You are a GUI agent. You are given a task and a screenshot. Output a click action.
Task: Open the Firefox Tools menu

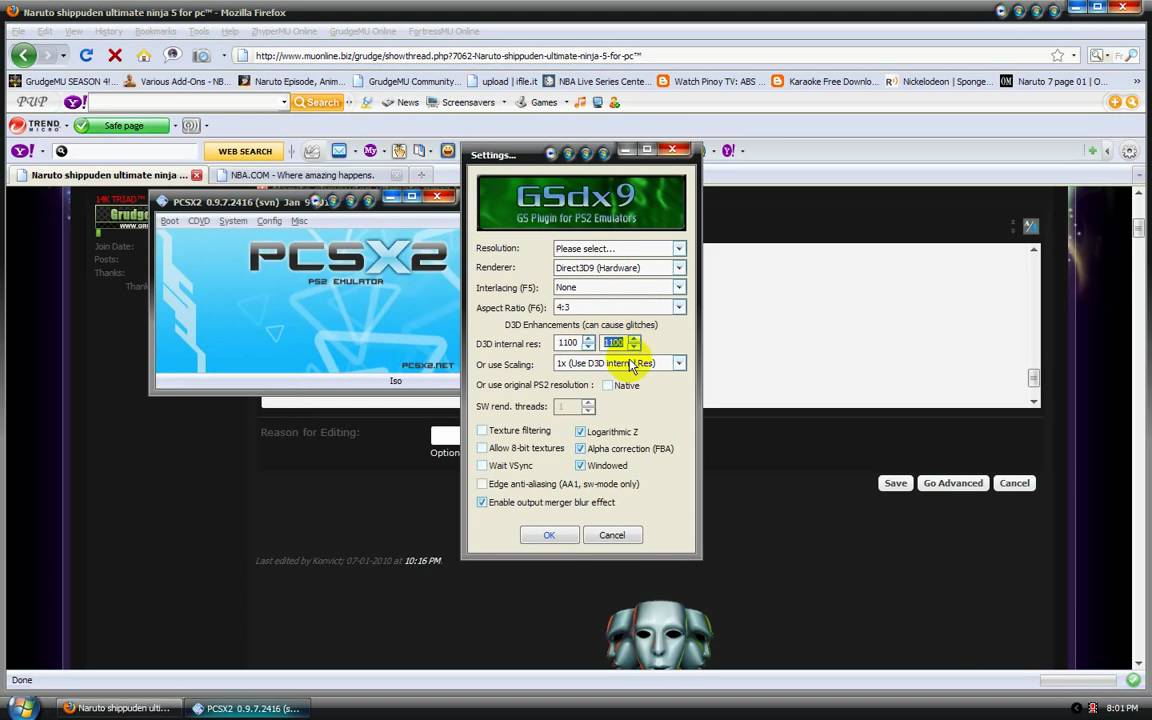point(198,32)
